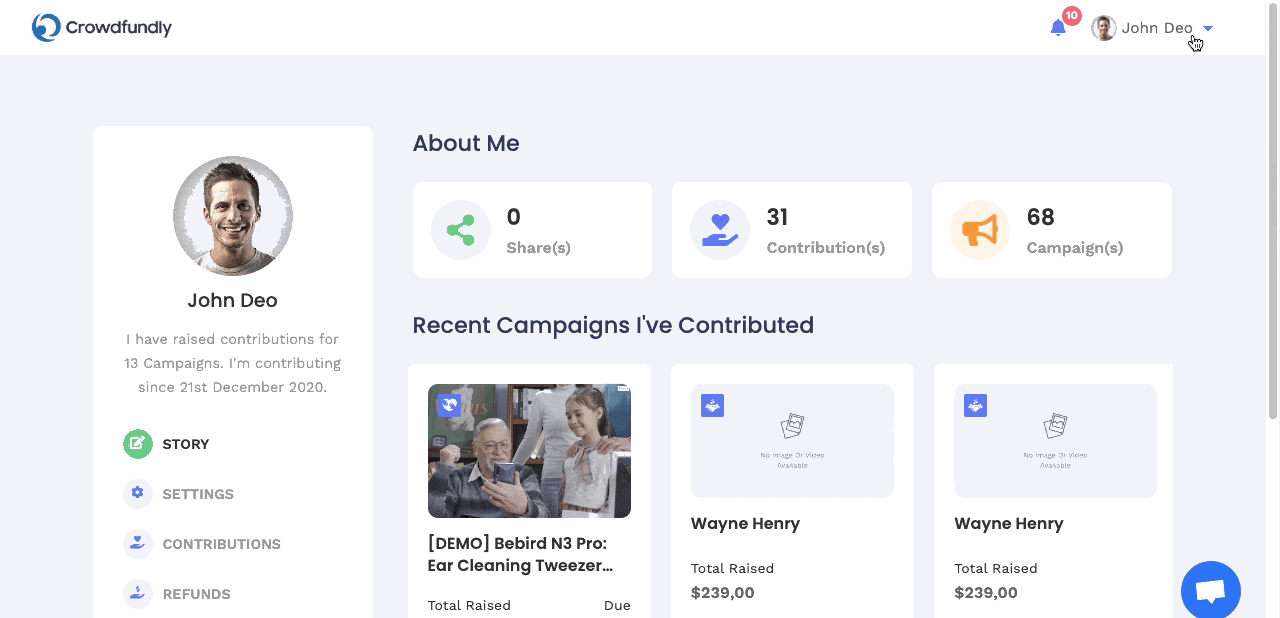Click the Story edit icon in sidebar

click(x=138, y=443)
